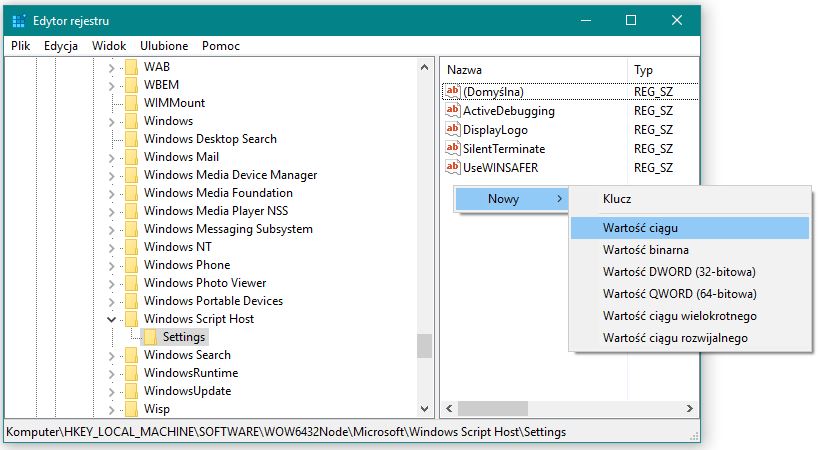The image size is (818, 450).
Task: Click the string icon next to DisplayLogo
Action: coord(452,129)
